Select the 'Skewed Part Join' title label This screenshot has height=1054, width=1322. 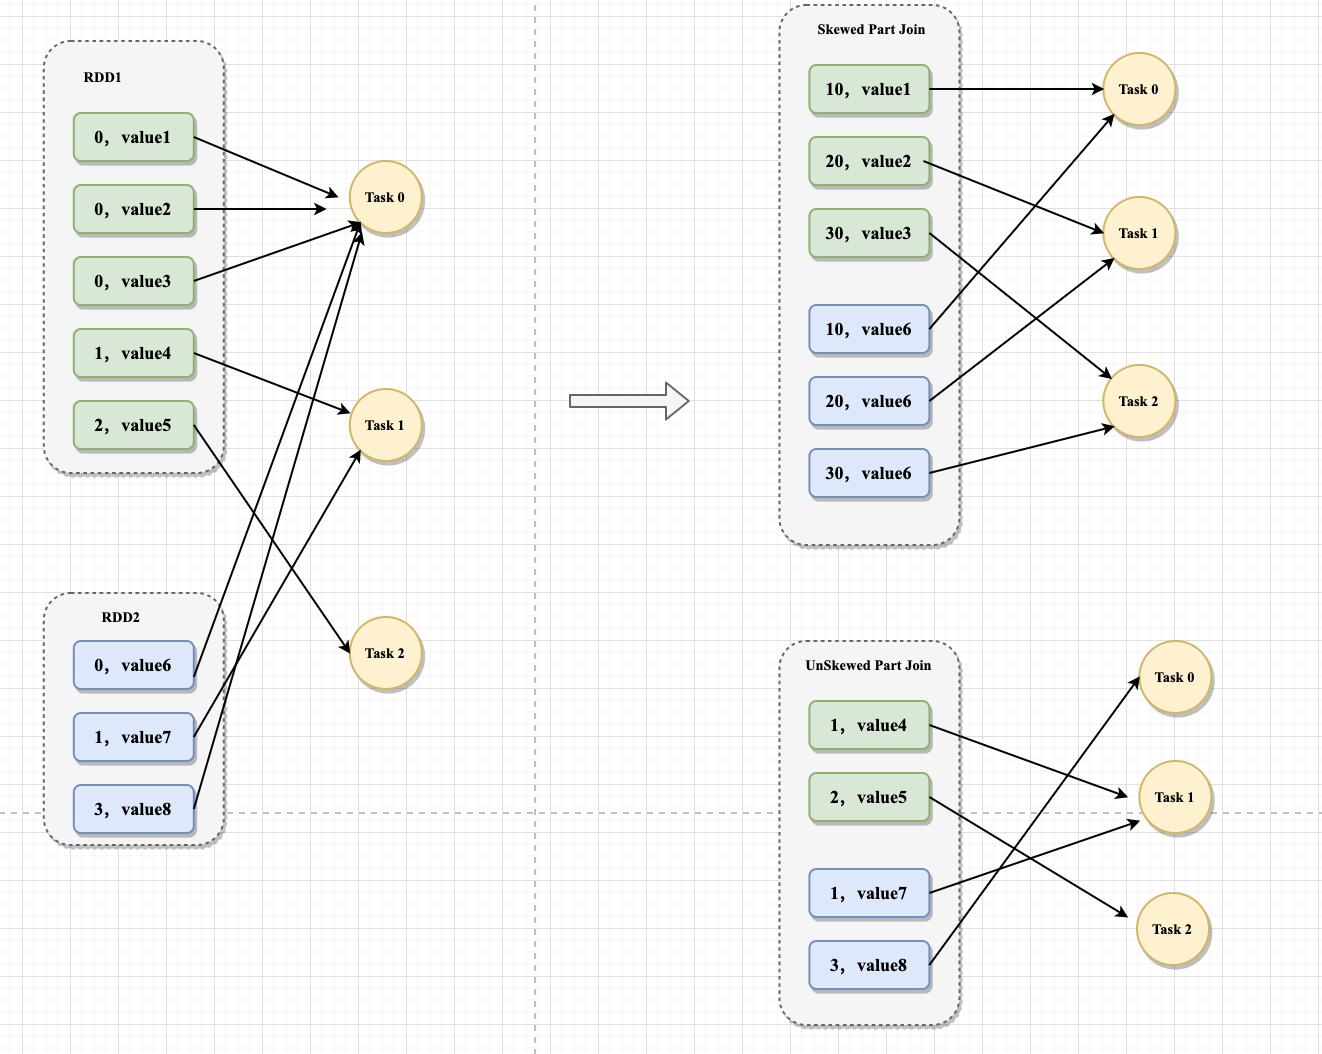[871, 29]
